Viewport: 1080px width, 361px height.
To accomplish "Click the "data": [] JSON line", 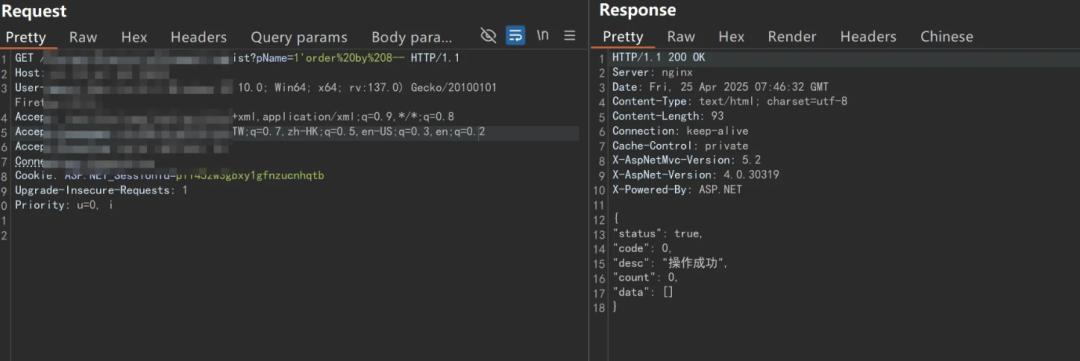I will pos(643,292).
